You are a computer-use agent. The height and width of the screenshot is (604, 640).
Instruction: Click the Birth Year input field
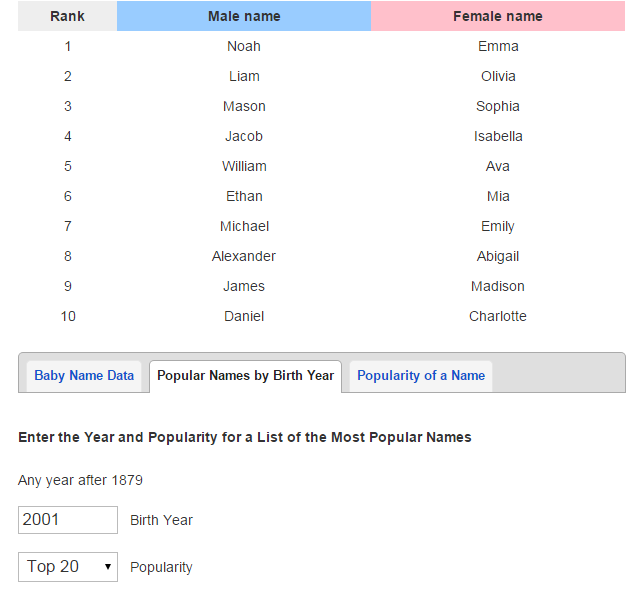[68, 520]
